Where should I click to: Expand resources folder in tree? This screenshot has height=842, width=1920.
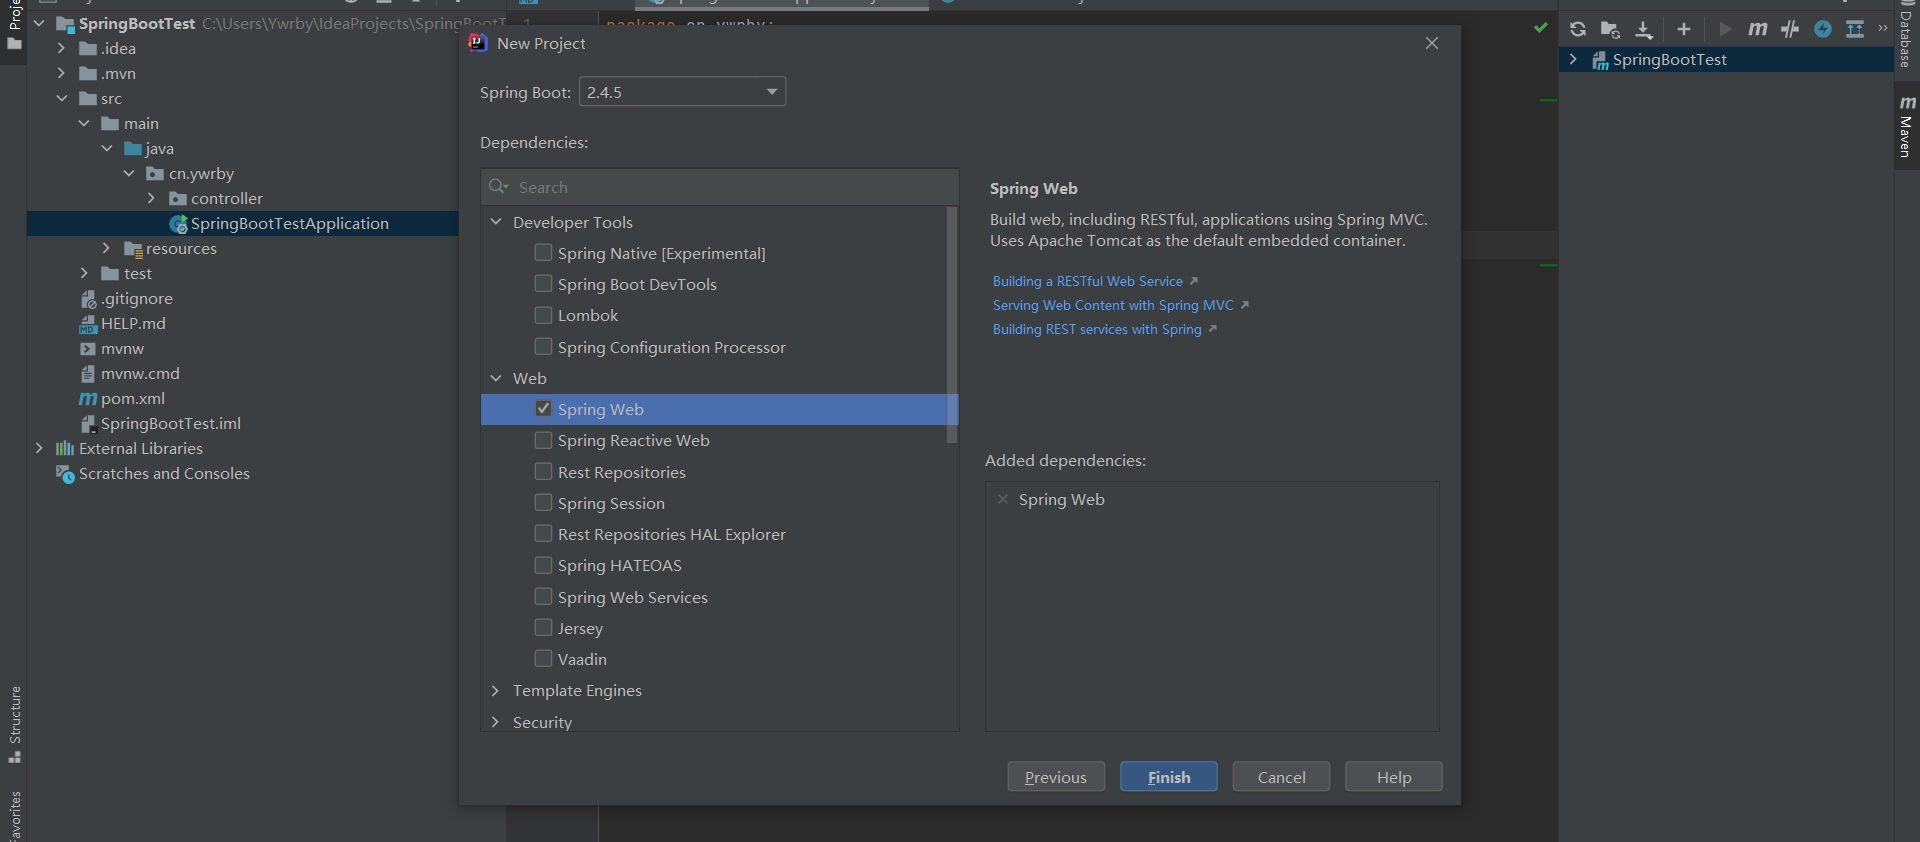(x=106, y=248)
